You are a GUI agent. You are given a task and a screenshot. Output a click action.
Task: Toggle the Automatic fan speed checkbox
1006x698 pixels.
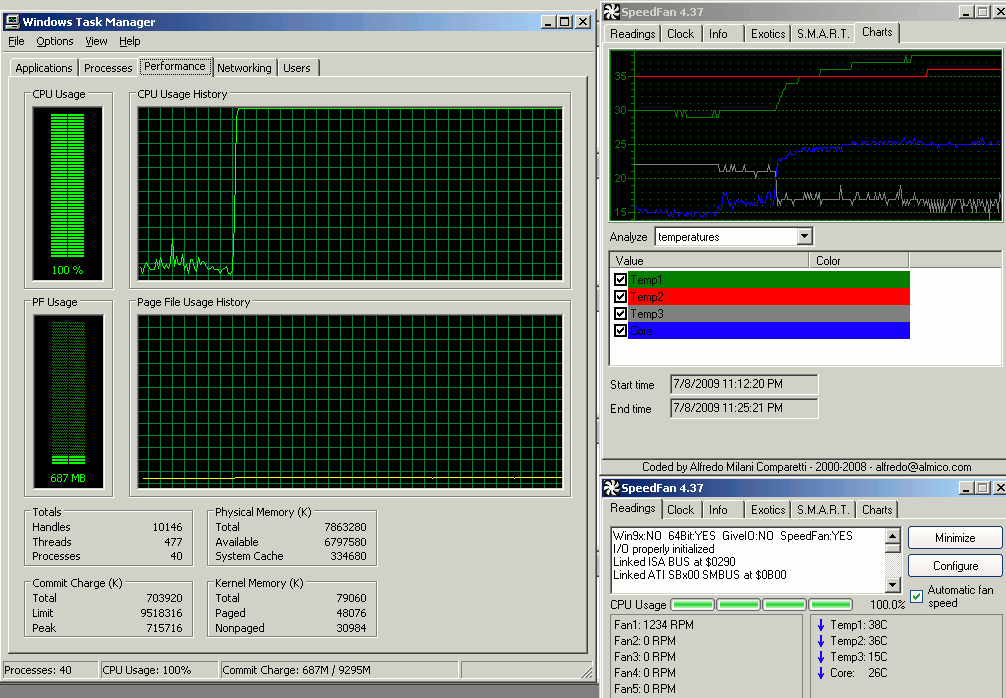(x=917, y=596)
